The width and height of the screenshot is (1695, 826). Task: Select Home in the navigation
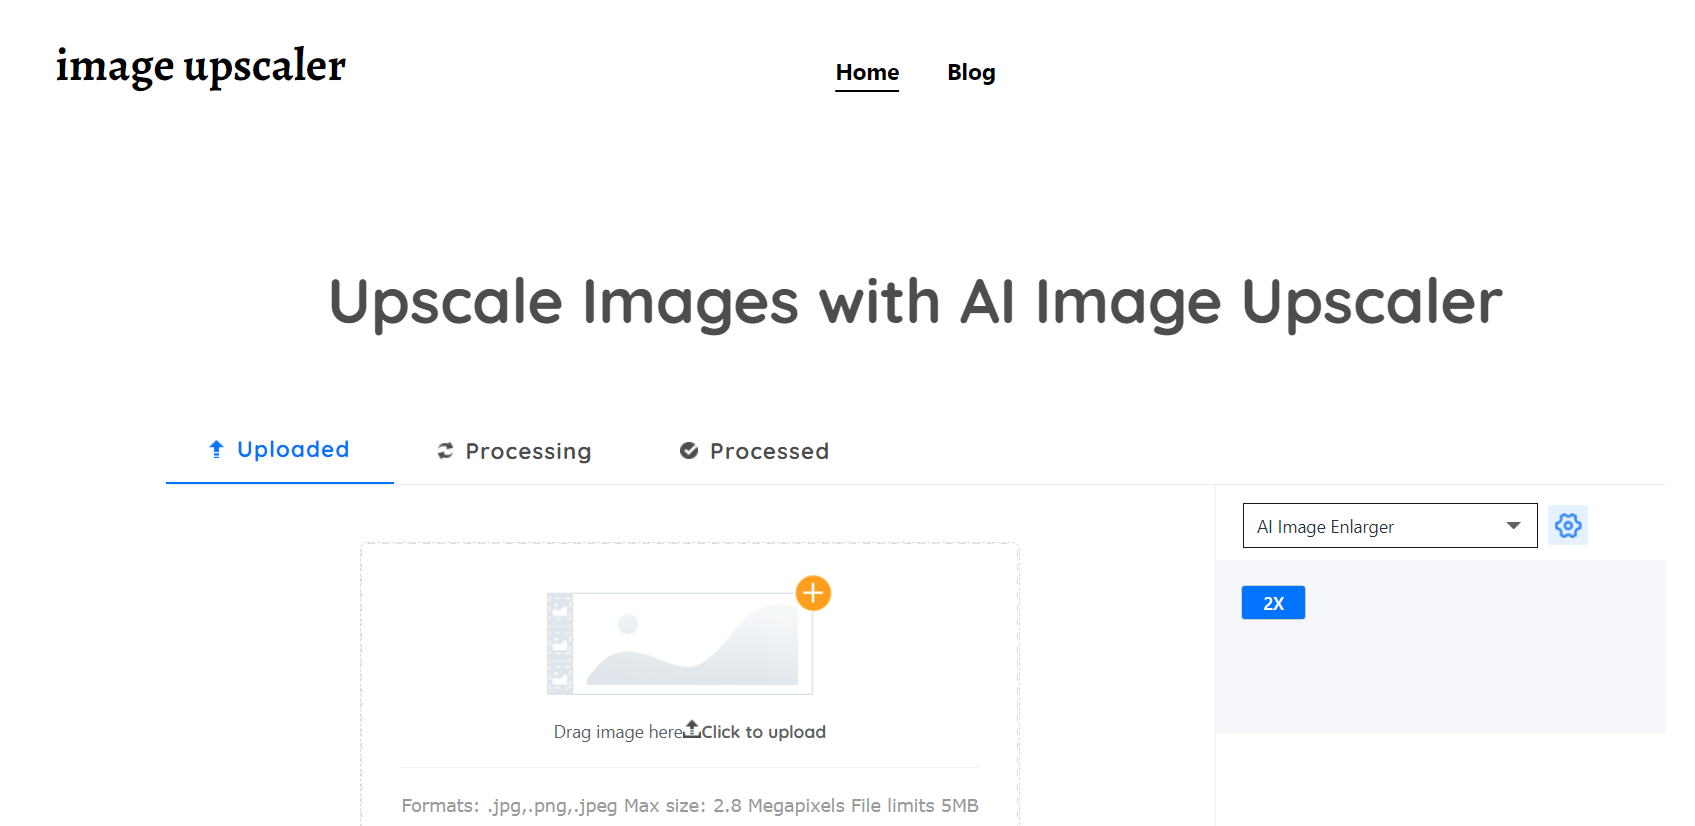pos(866,72)
